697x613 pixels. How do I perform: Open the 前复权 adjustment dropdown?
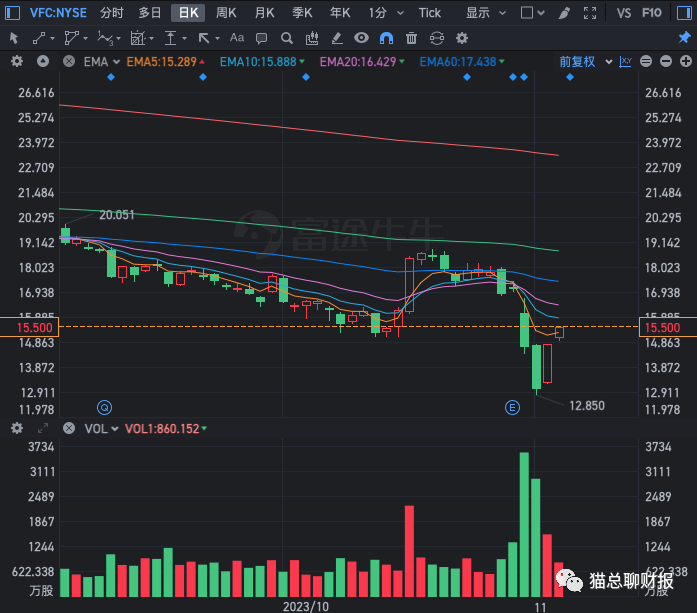coord(582,61)
